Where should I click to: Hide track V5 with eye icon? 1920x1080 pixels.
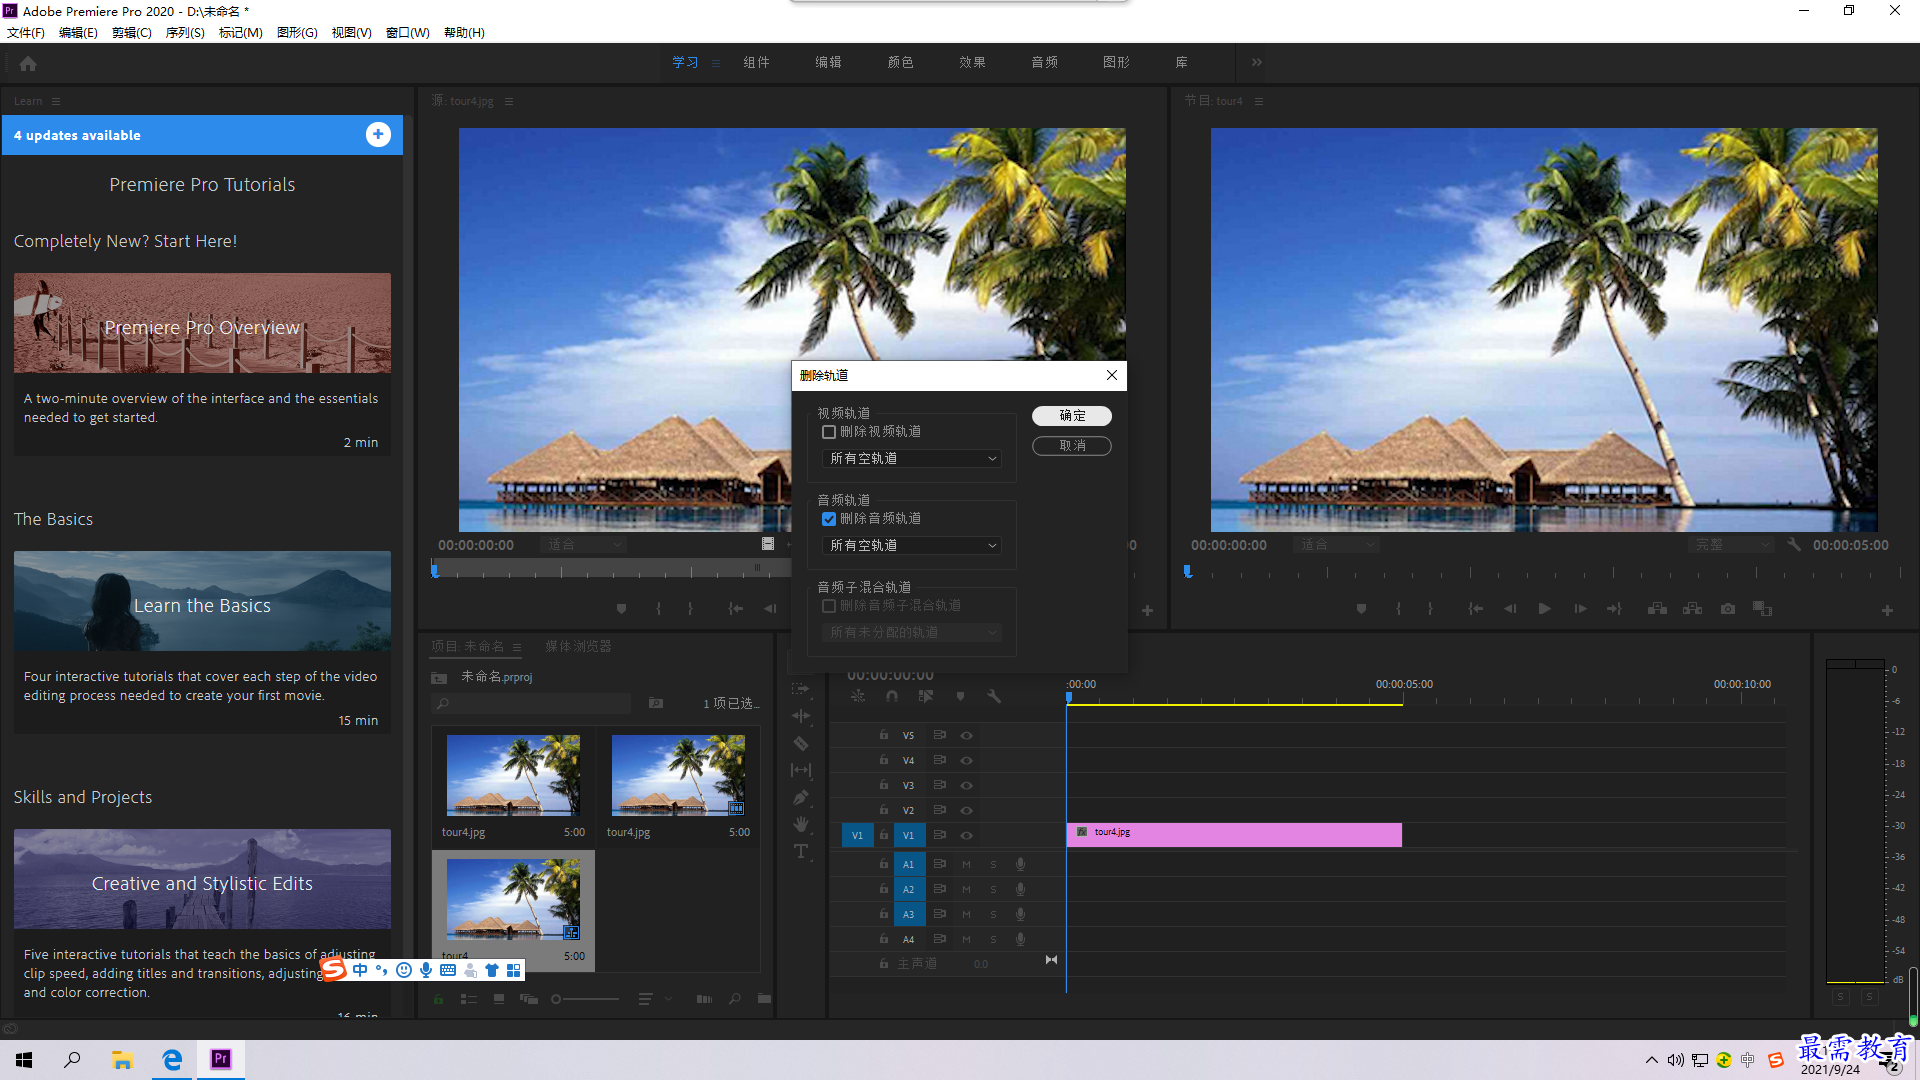pyautogui.click(x=966, y=735)
